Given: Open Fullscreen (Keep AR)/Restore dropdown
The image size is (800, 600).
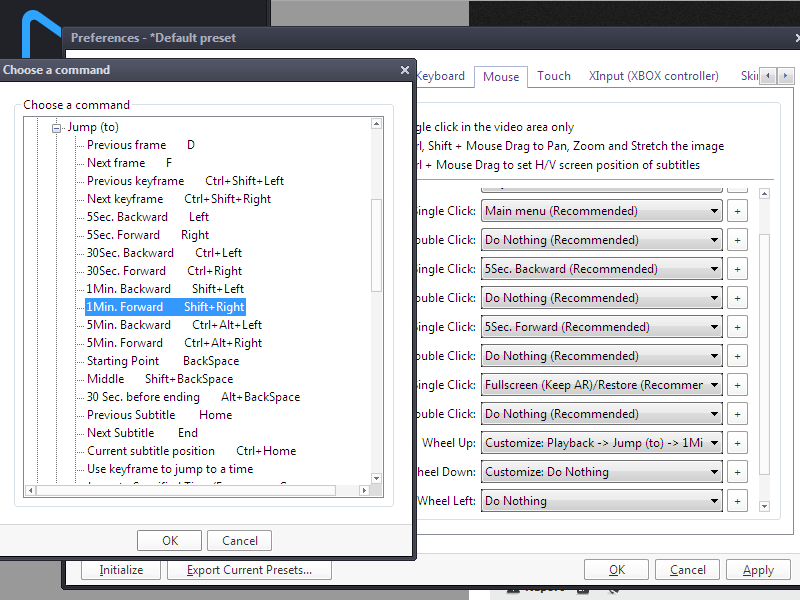Looking at the screenshot, I should coord(602,385).
